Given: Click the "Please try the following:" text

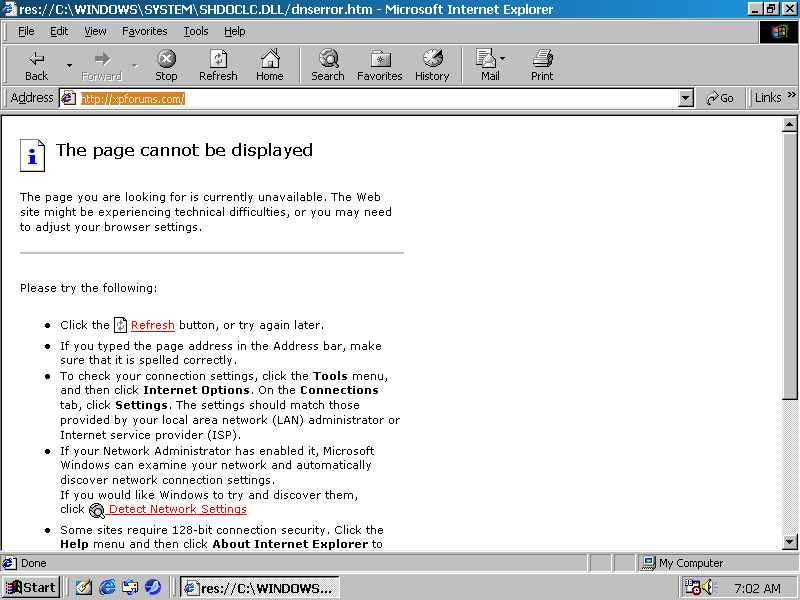Looking at the screenshot, I should (88, 288).
